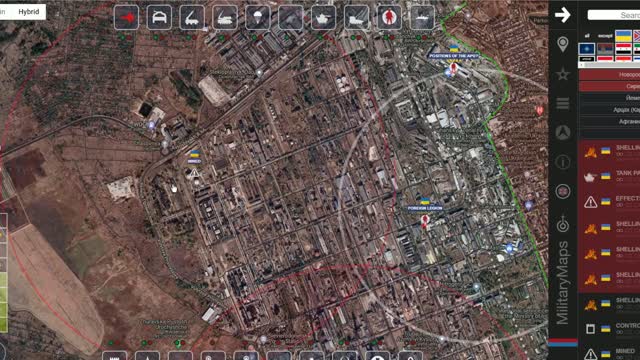Click the FOREIGN LEGION map label
Viewport: 640px width, 360px height.
(x=424, y=208)
